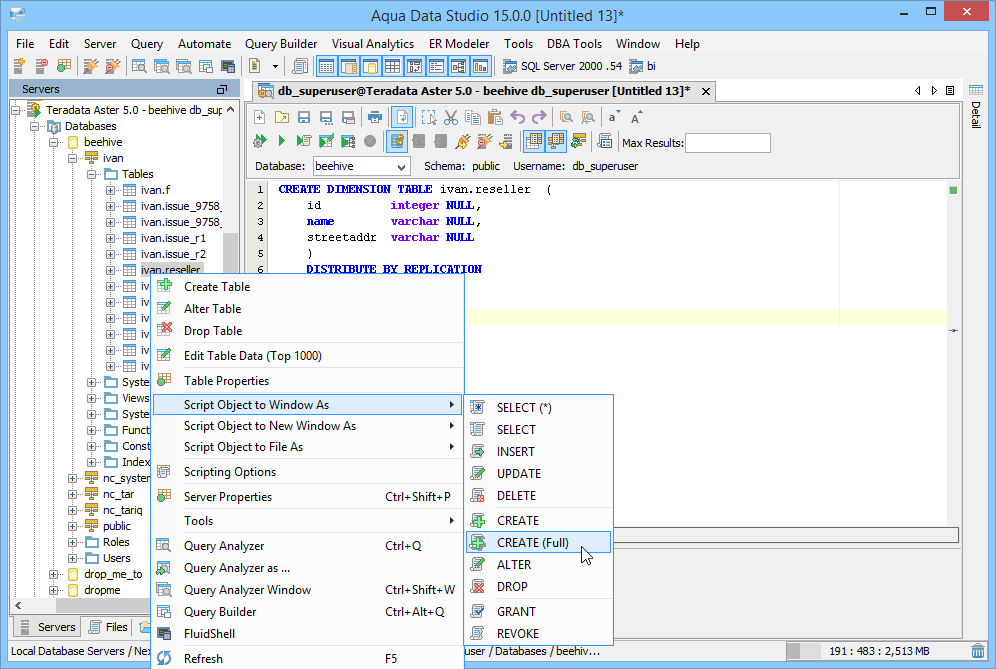Image resolution: width=996 pixels, height=669 pixels.
Task: Click the trash can icon in status bar
Action: point(978,651)
